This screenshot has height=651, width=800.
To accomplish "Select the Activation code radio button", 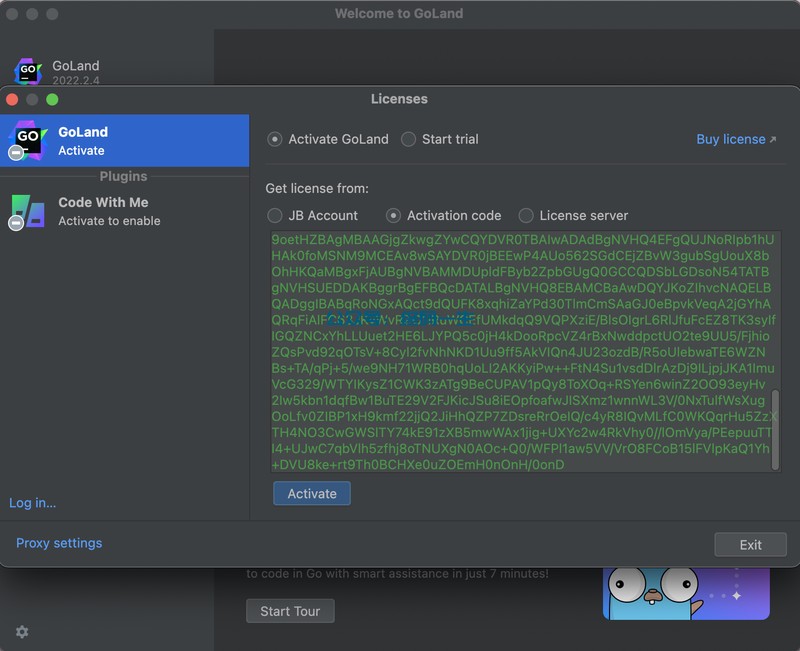I will [x=394, y=215].
